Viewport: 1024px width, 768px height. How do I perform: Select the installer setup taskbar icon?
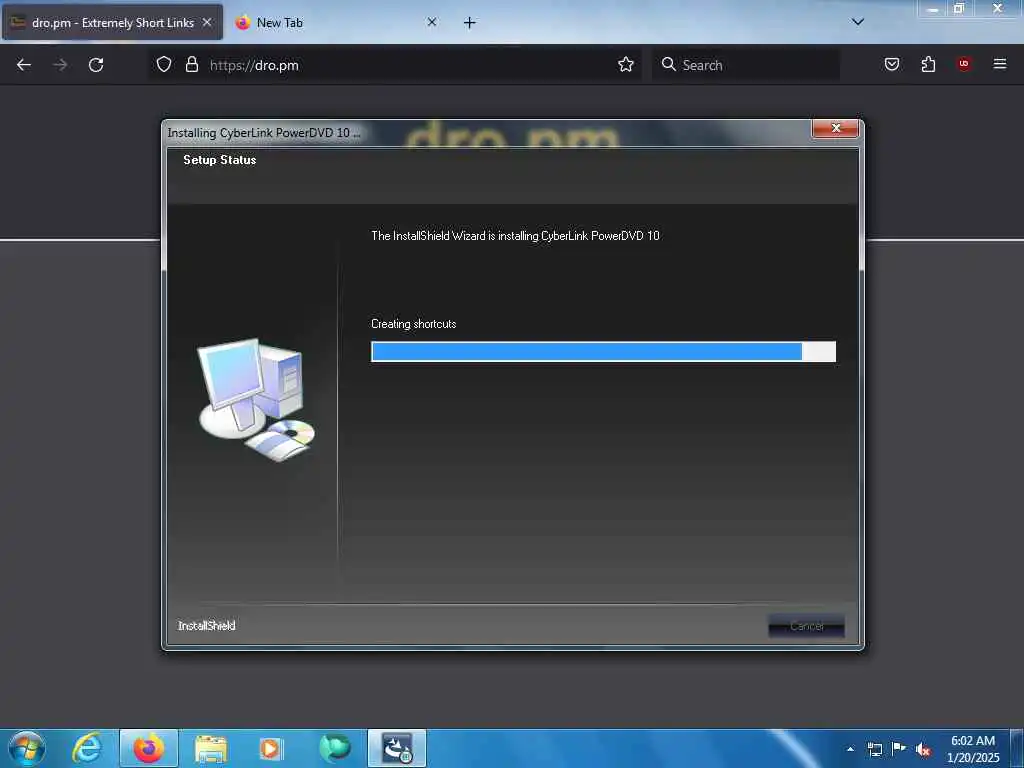(397, 748)
